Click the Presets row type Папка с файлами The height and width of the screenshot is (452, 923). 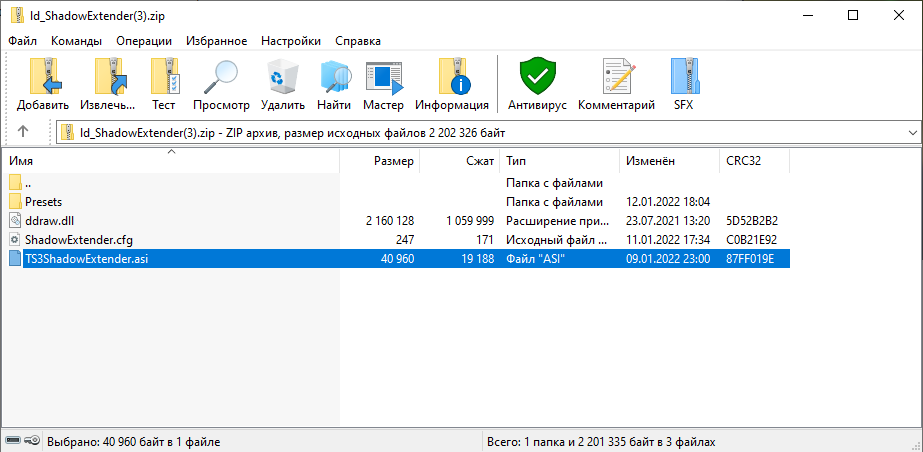[x=555, y=202]
